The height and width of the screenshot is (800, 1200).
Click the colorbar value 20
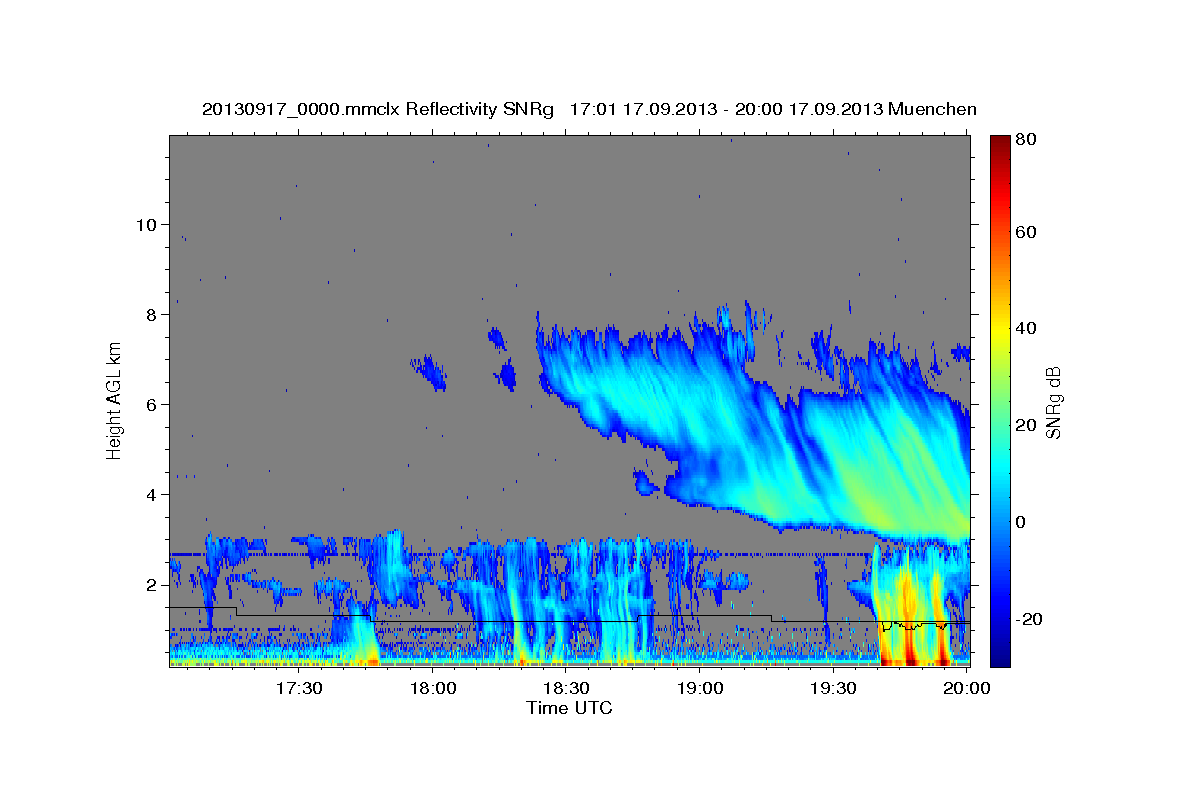(x=1028, y=425)
